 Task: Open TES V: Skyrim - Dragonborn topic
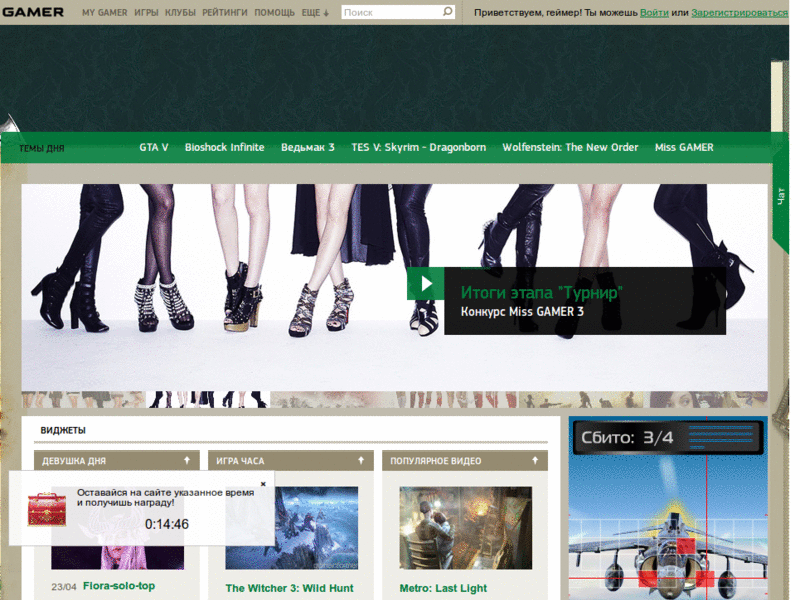tap(418, 147)
